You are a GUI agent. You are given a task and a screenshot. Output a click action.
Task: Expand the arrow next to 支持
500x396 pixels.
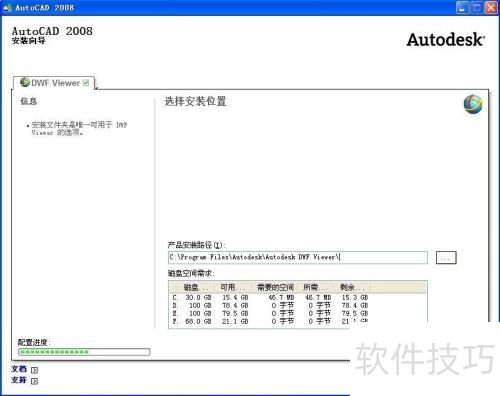coord(34,381)
